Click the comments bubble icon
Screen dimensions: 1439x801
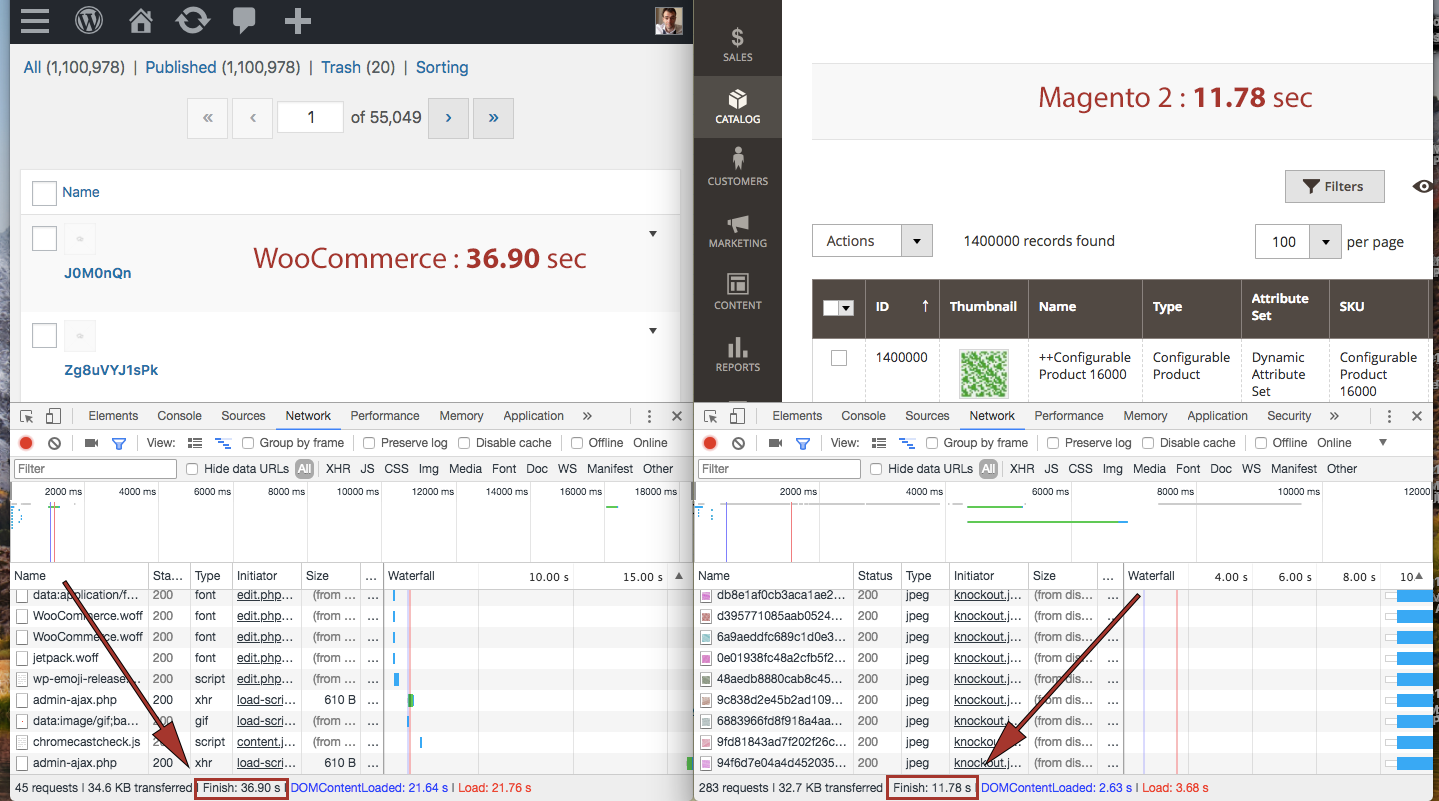(x=243, y=20)
